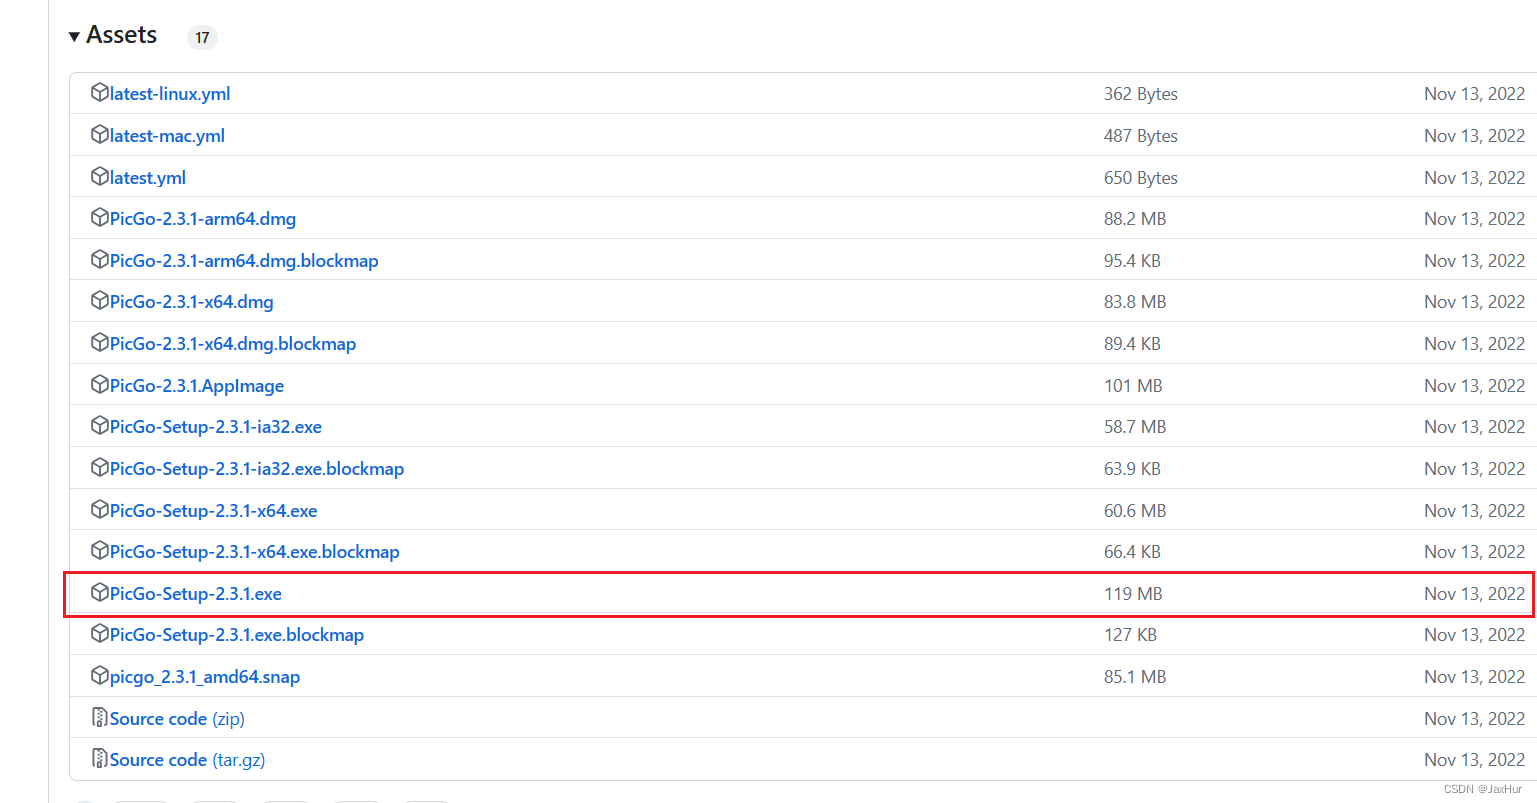The image size is (1537, 803).
Task: Click the package icon beside latest-mac.yml
Action: [99, 135]
